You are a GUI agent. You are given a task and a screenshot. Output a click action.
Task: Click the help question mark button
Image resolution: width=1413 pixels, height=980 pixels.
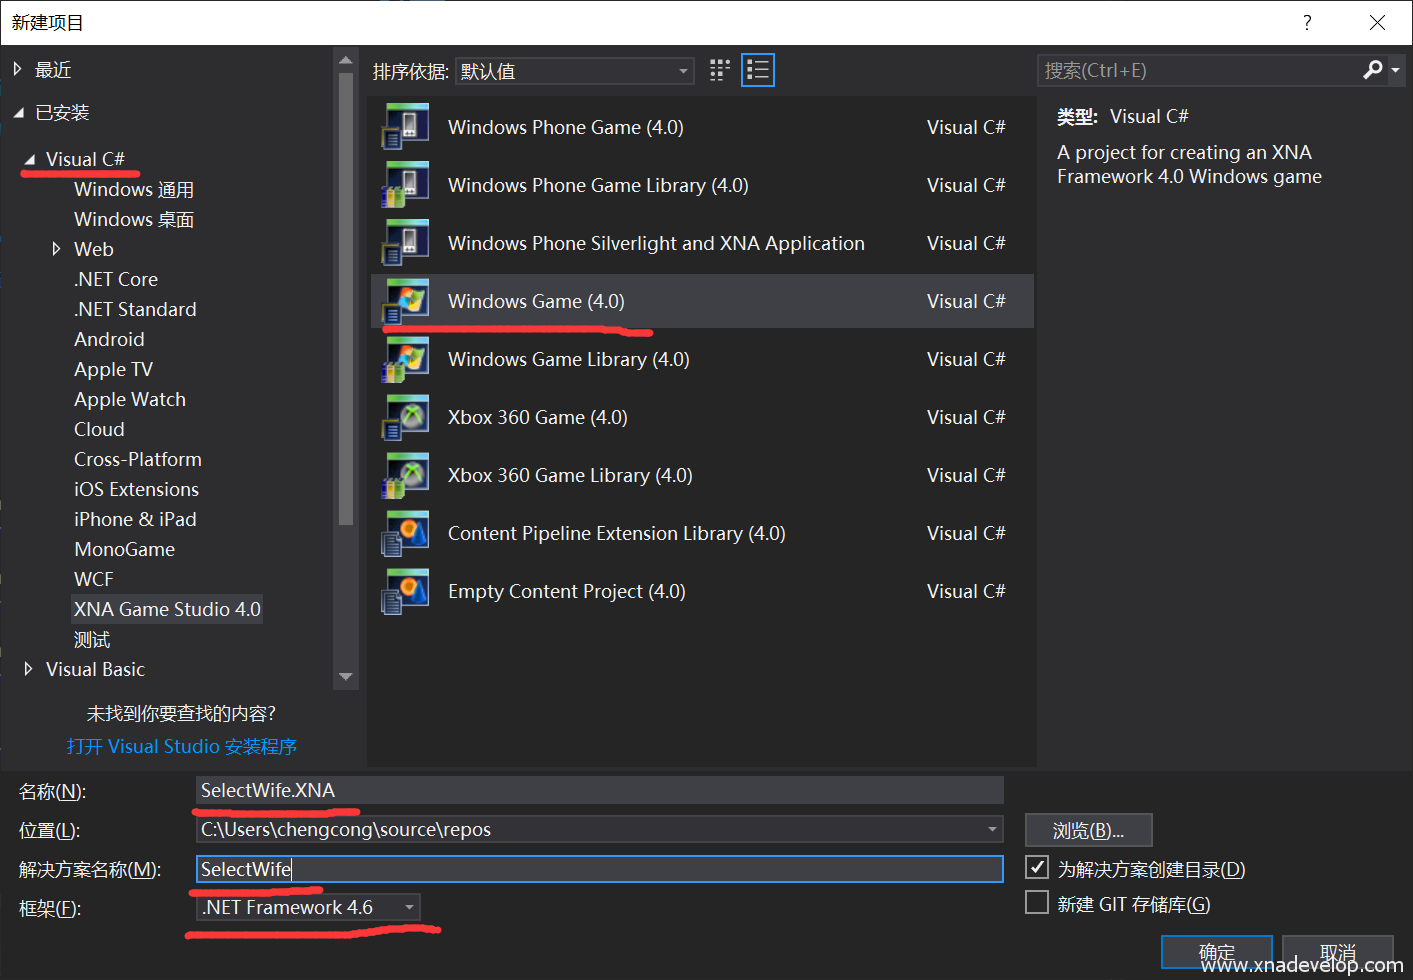(1307, 23)
